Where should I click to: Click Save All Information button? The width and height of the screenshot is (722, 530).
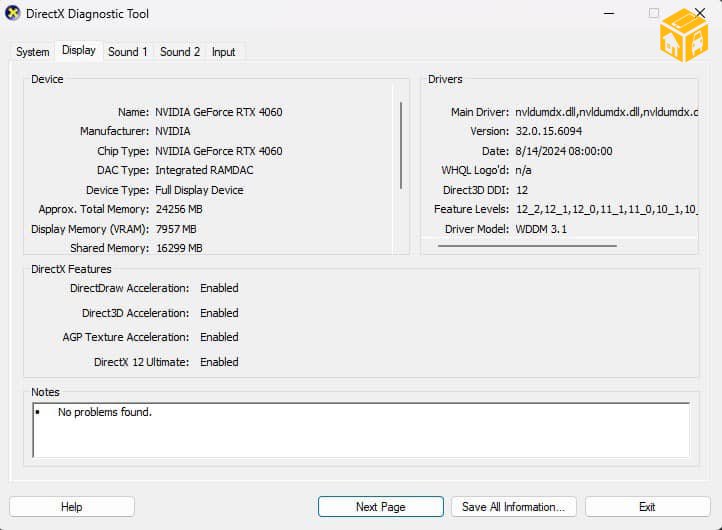click(x=514, y=507)
